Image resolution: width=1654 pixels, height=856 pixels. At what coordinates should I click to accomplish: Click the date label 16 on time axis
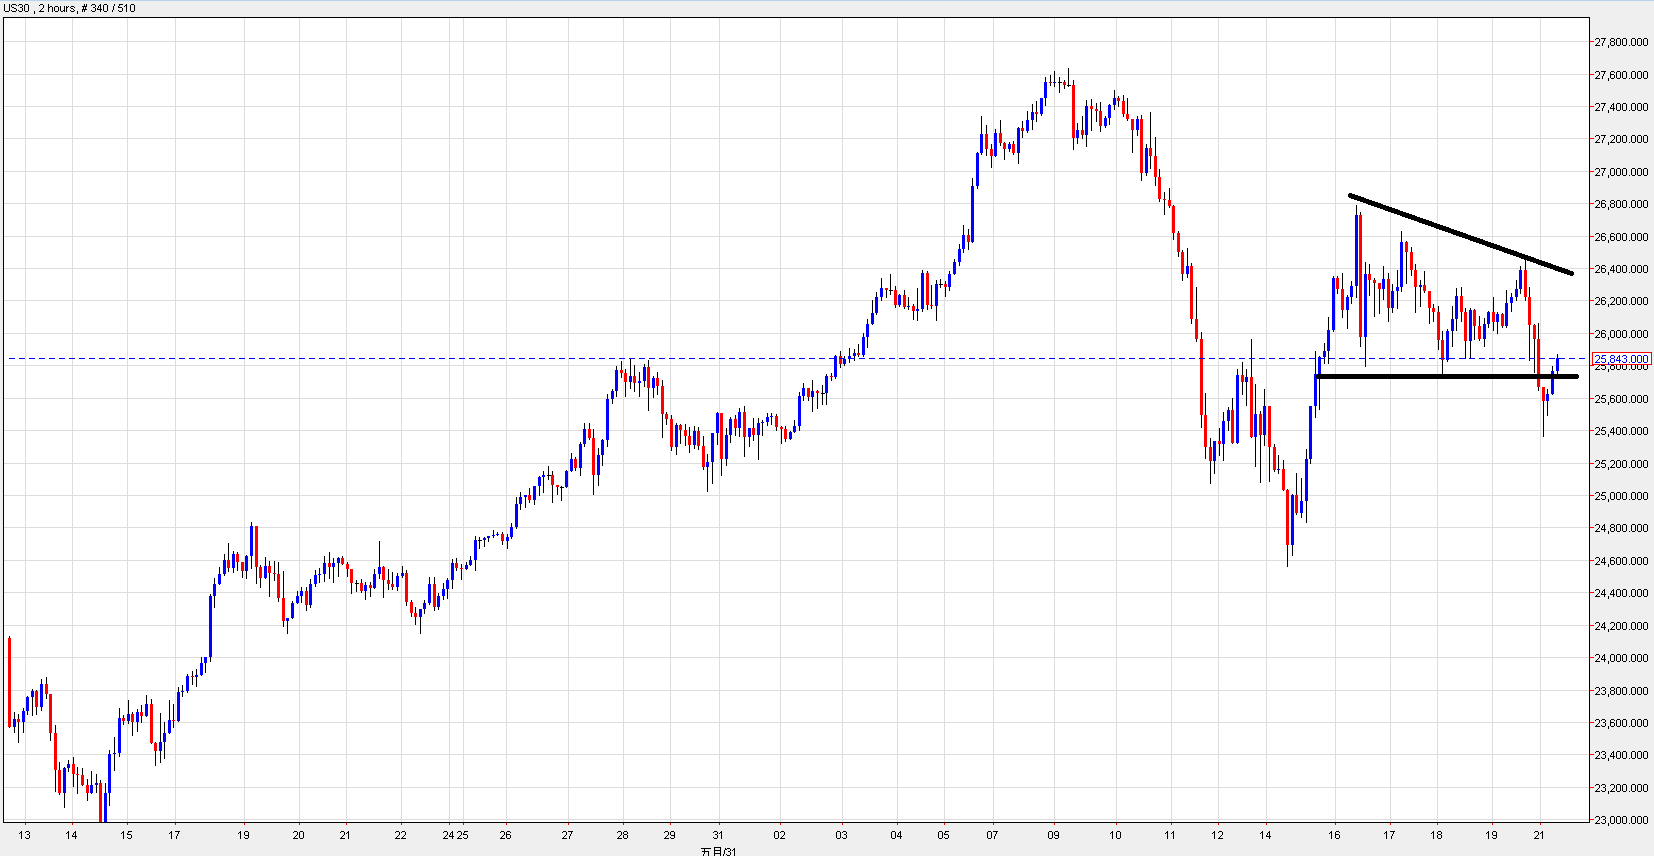1334,835
